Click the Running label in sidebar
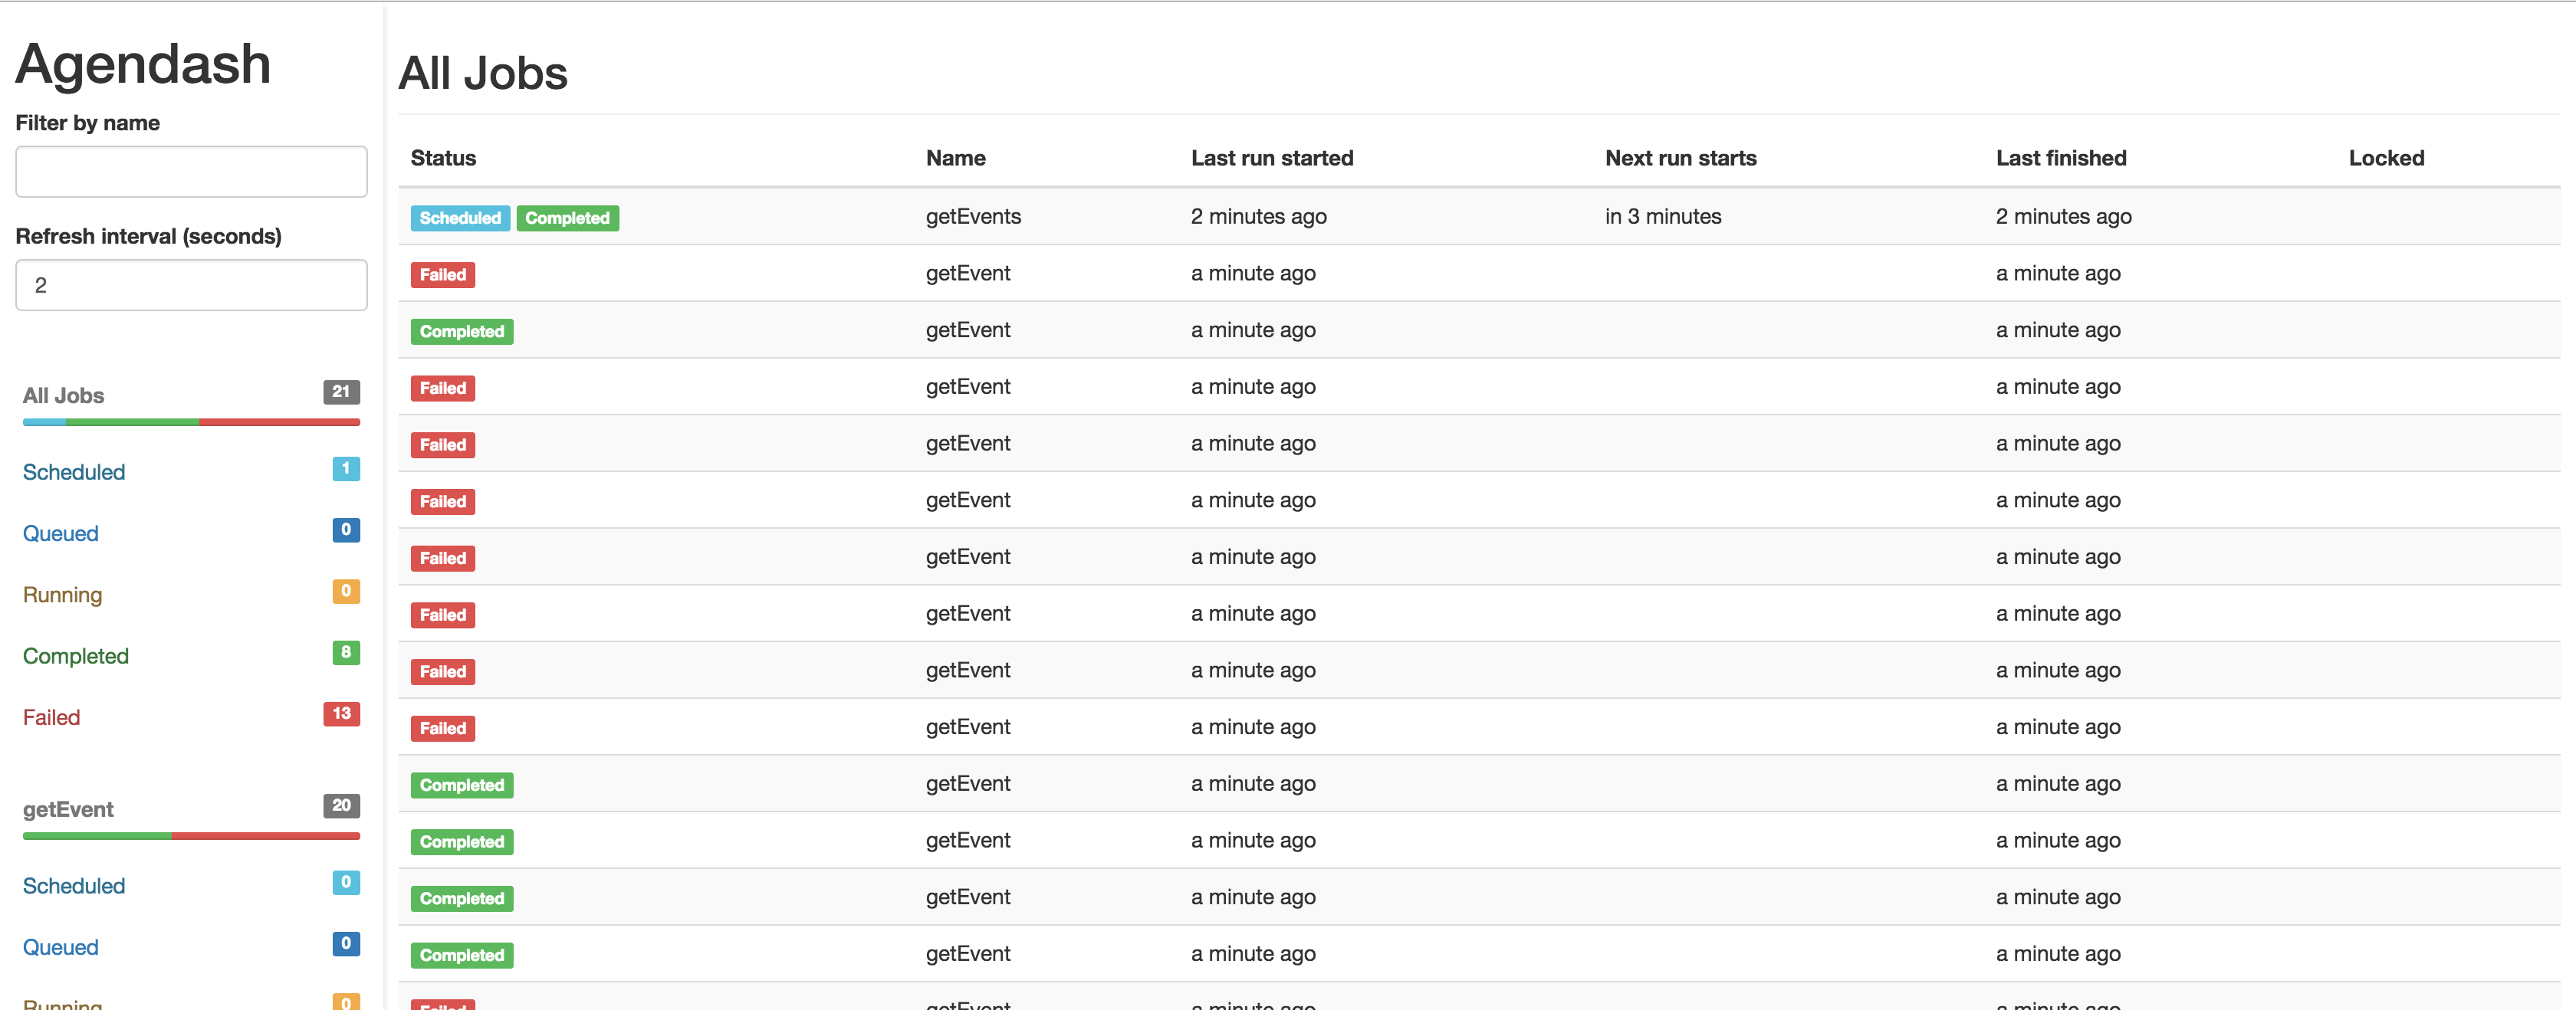Screen dimensions: 2576x1010 tap(62, 595)
